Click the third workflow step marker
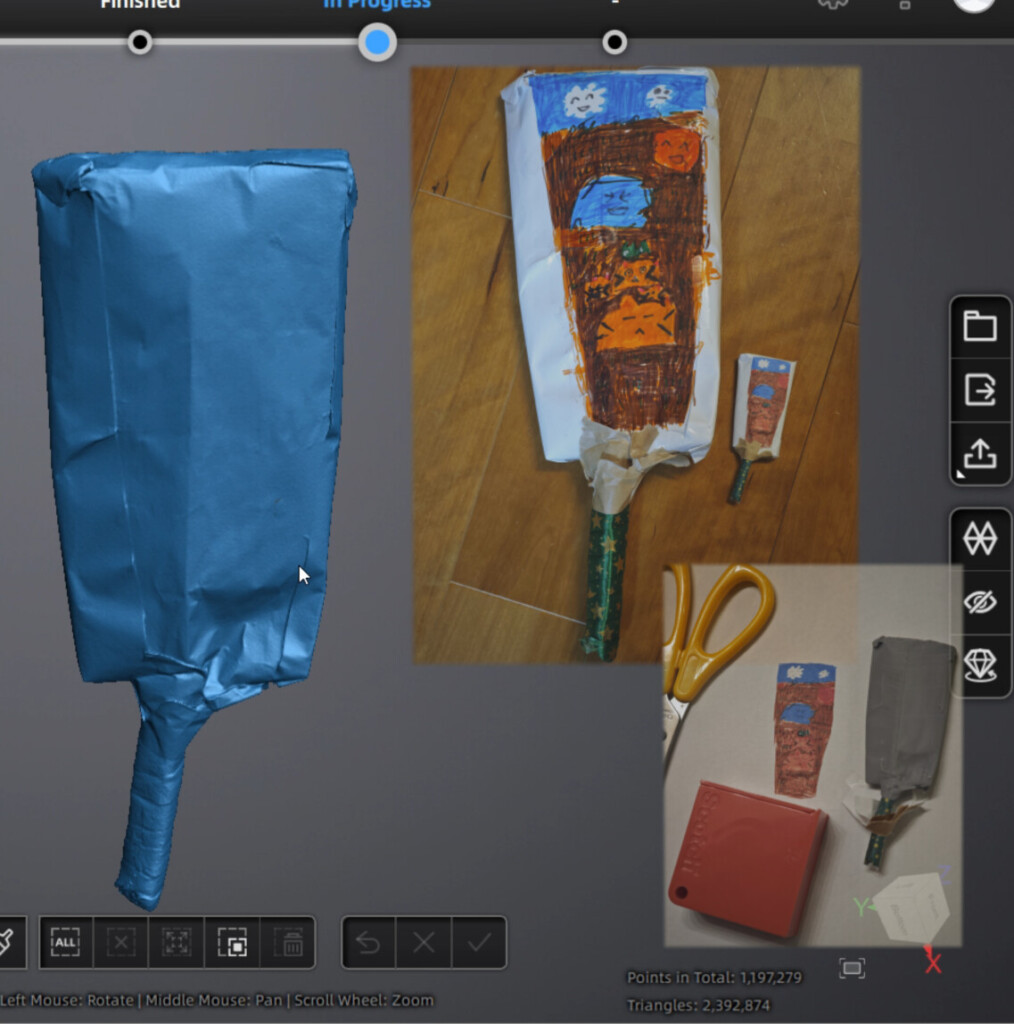Viewport: 1014px width, 1024px height. coord(615,42)
